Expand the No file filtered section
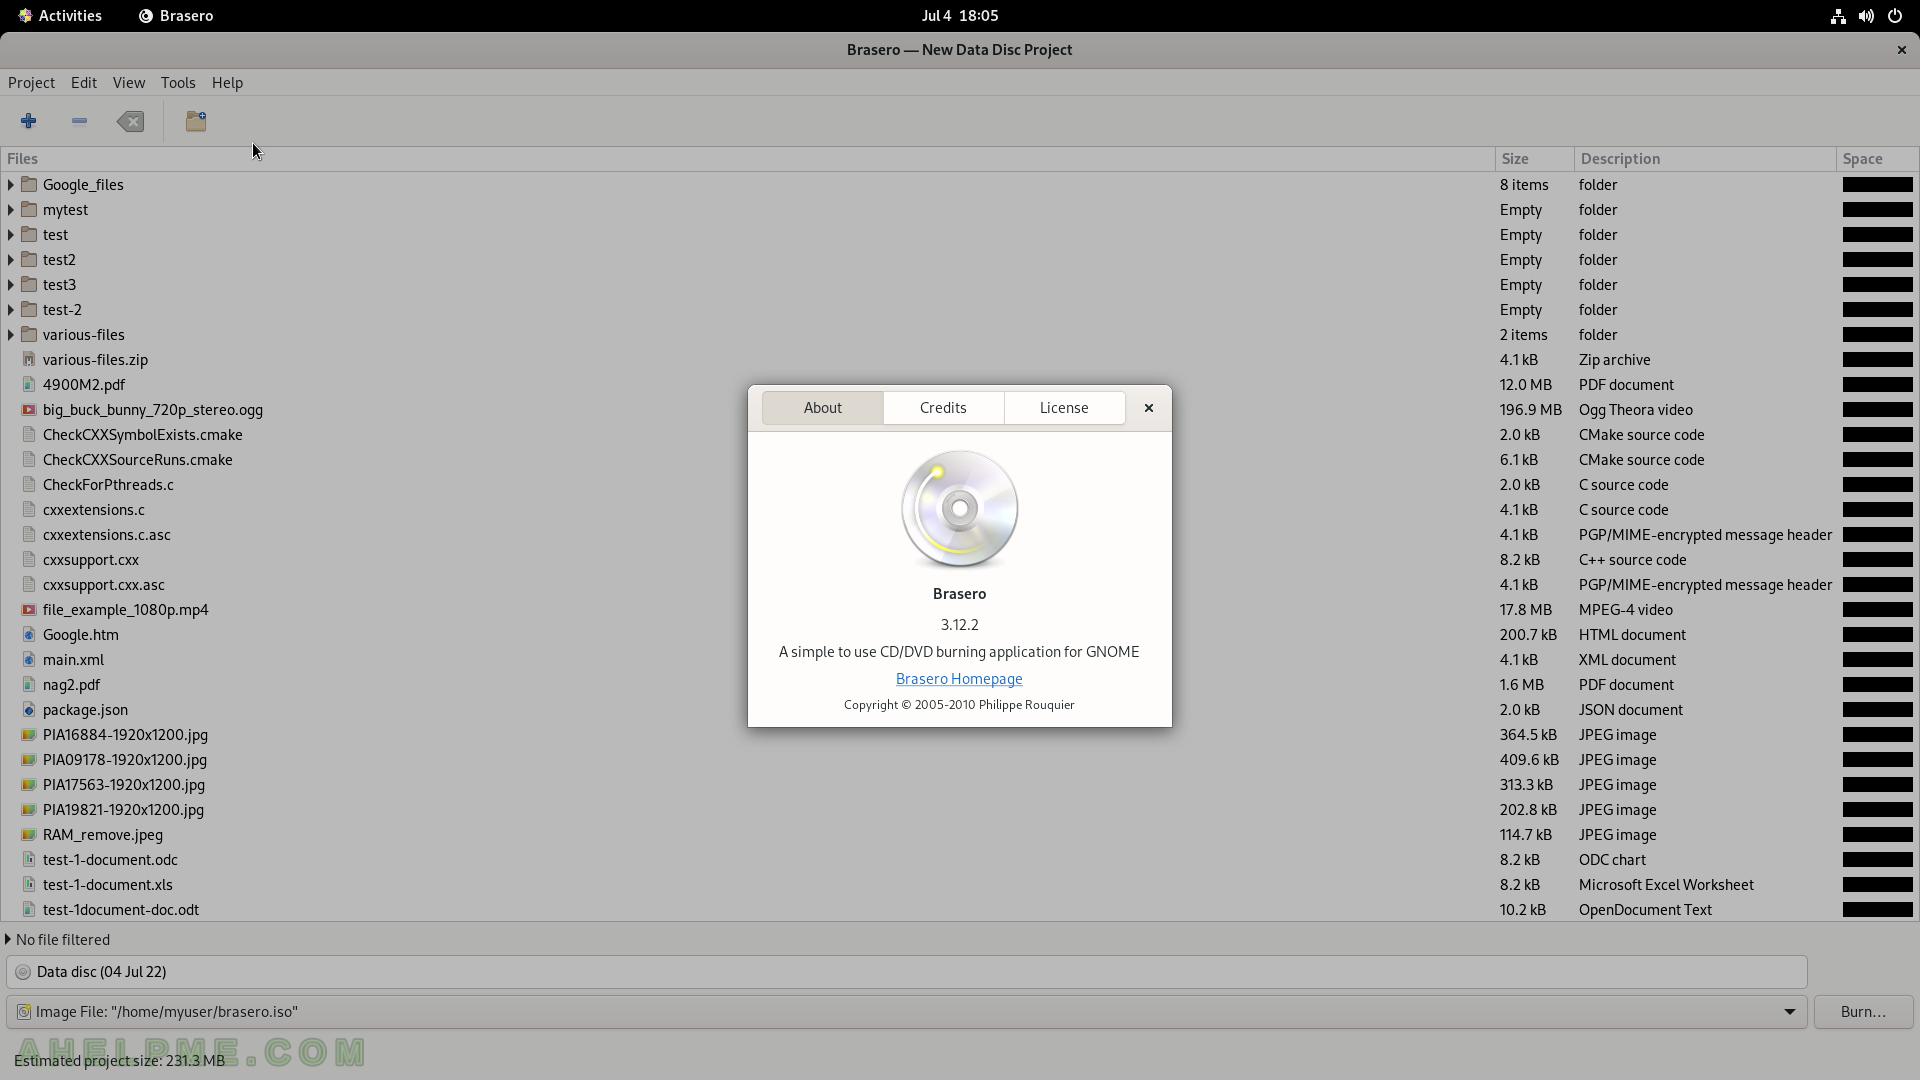The width and height of the screenshot is (1920, 1080). pos(8,939)
